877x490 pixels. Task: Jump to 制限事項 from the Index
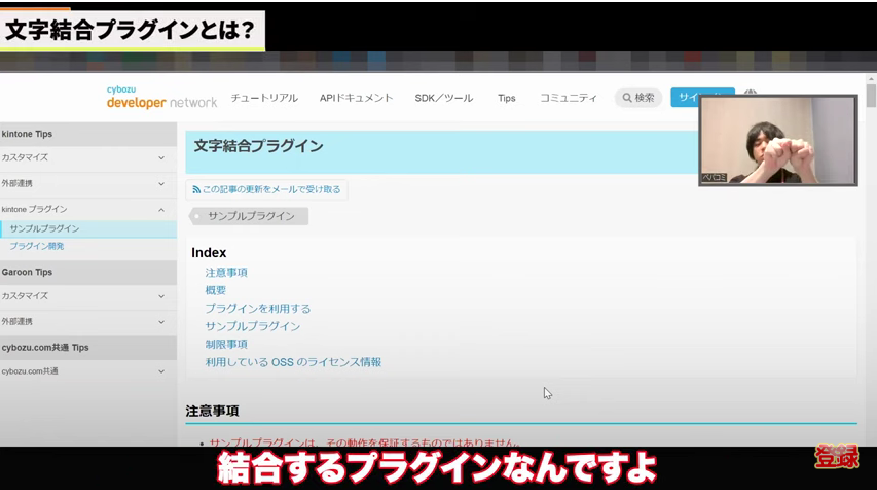click(227, 345)
